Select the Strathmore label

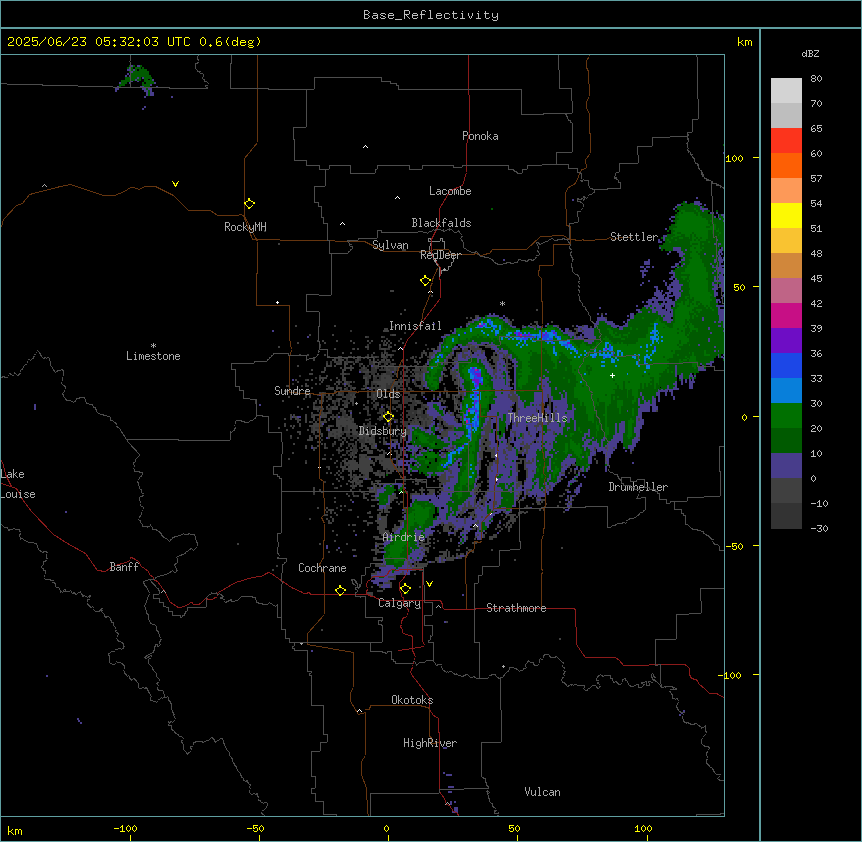click(516, 608)
